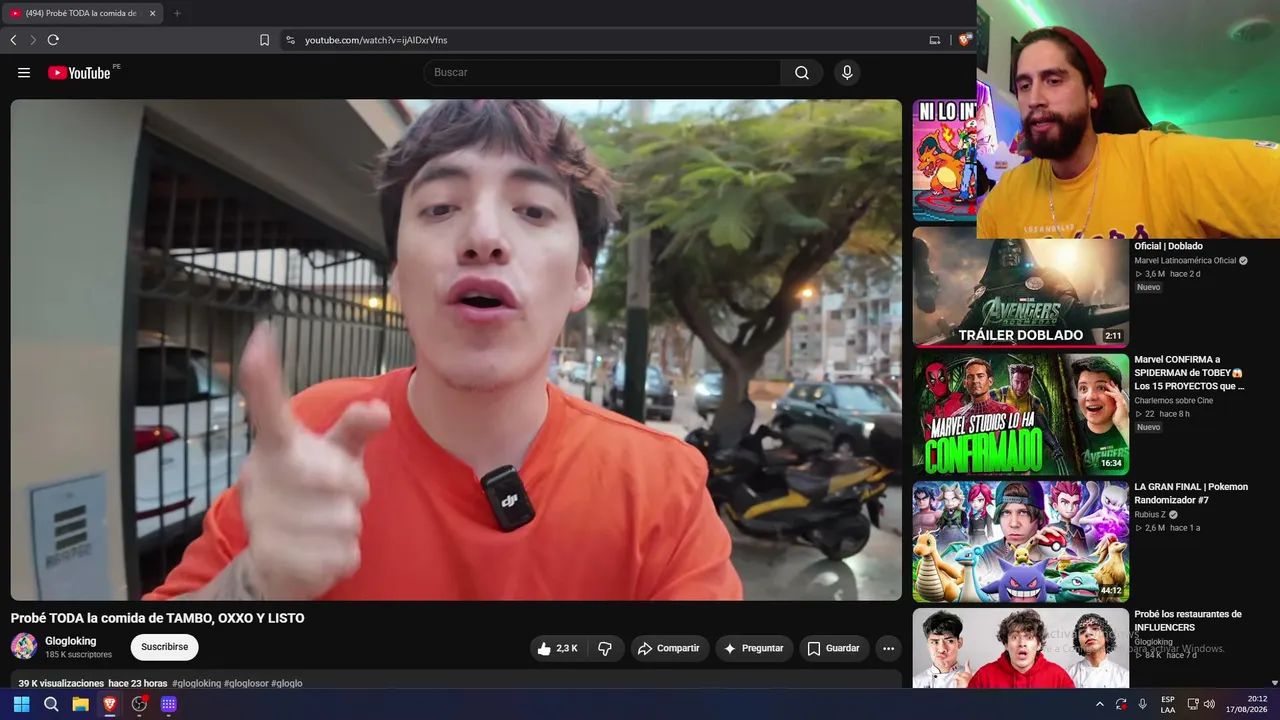Read the 39 K visualizaciones count
This screenshot has width=1280, height=720.
coord(61,683)
